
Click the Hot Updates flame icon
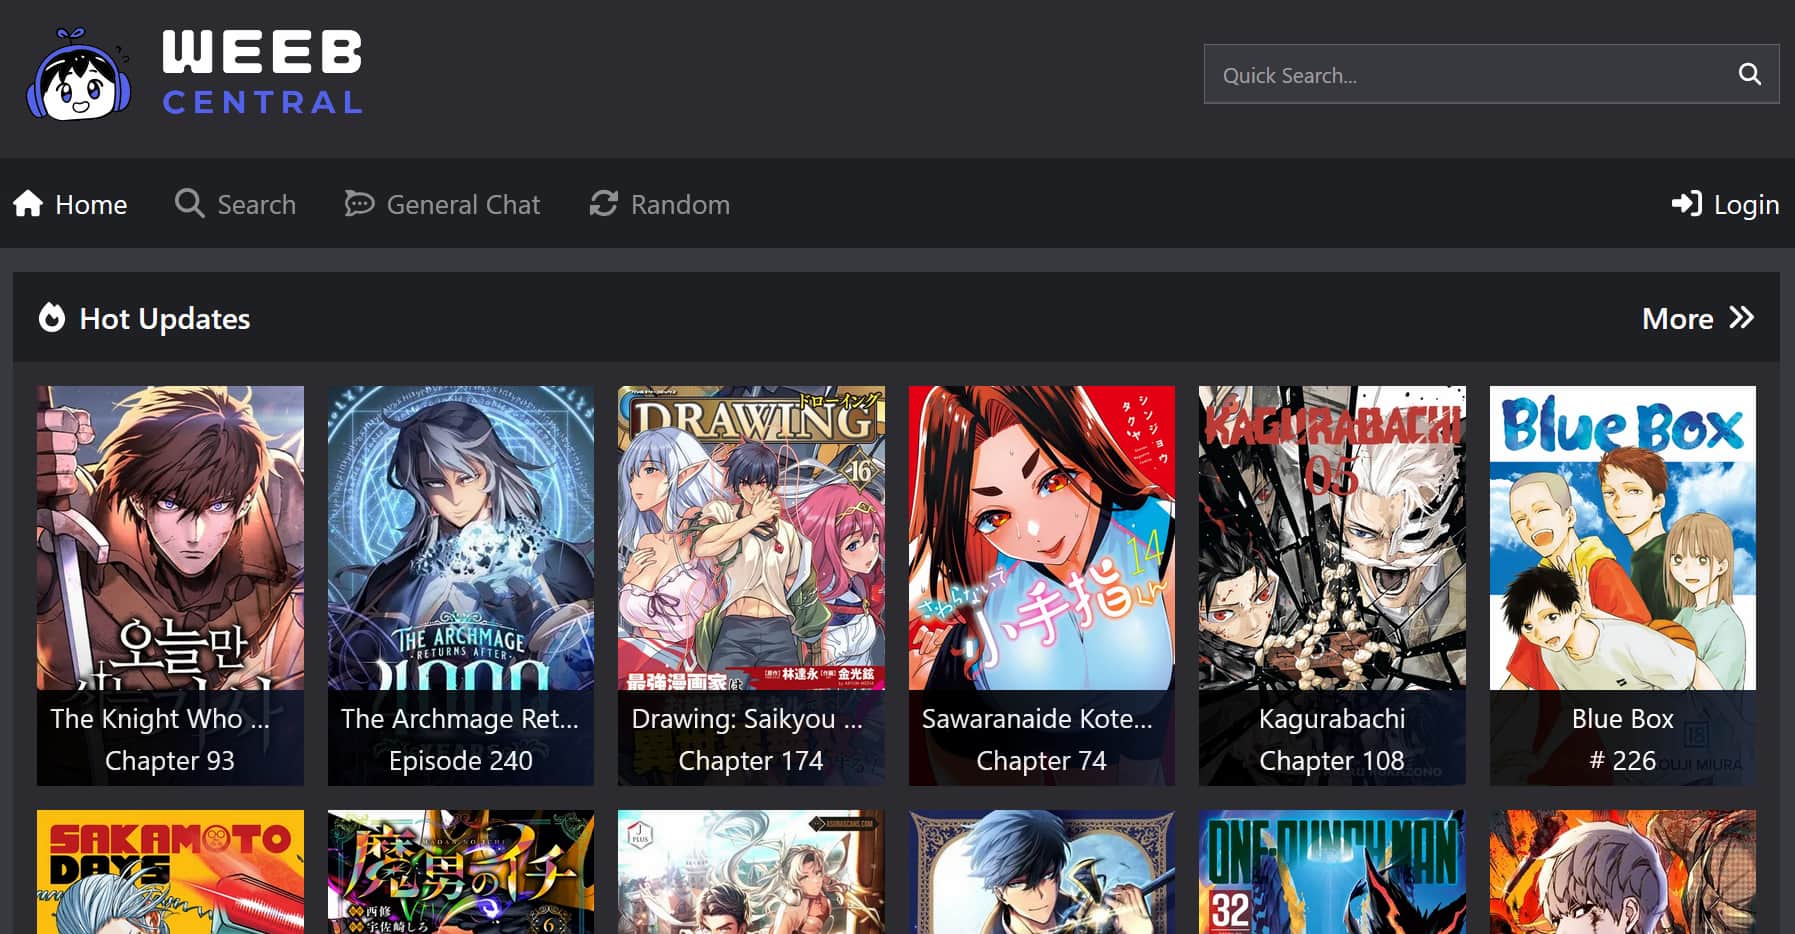52,318
